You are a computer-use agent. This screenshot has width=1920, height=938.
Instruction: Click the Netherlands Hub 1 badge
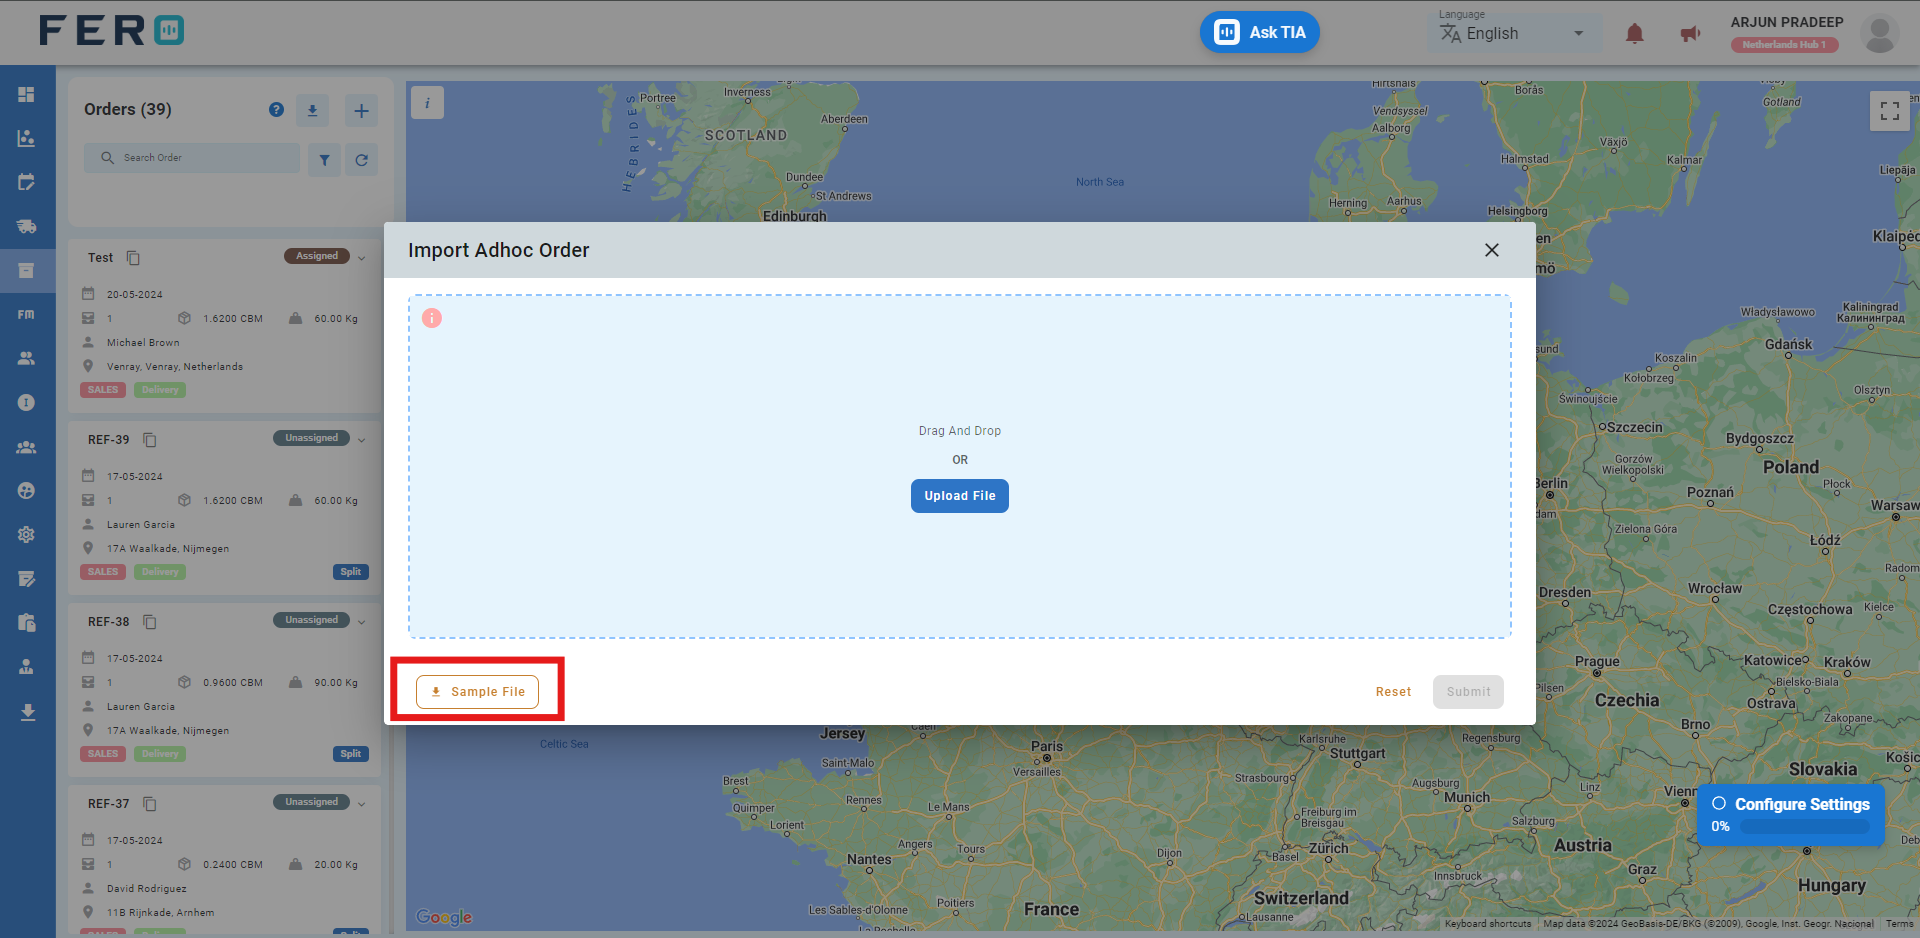pos(1785,45)
